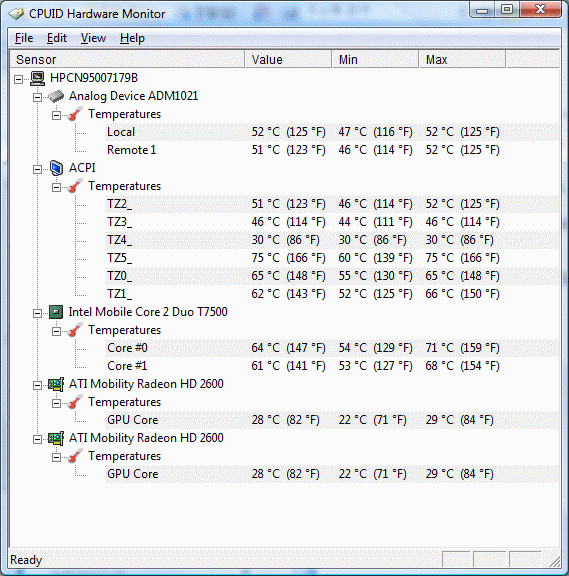Select the Intel Mobile Core 2 Duo T7500 label
This screenshot has height=576, width=569.
coord(148,312)
